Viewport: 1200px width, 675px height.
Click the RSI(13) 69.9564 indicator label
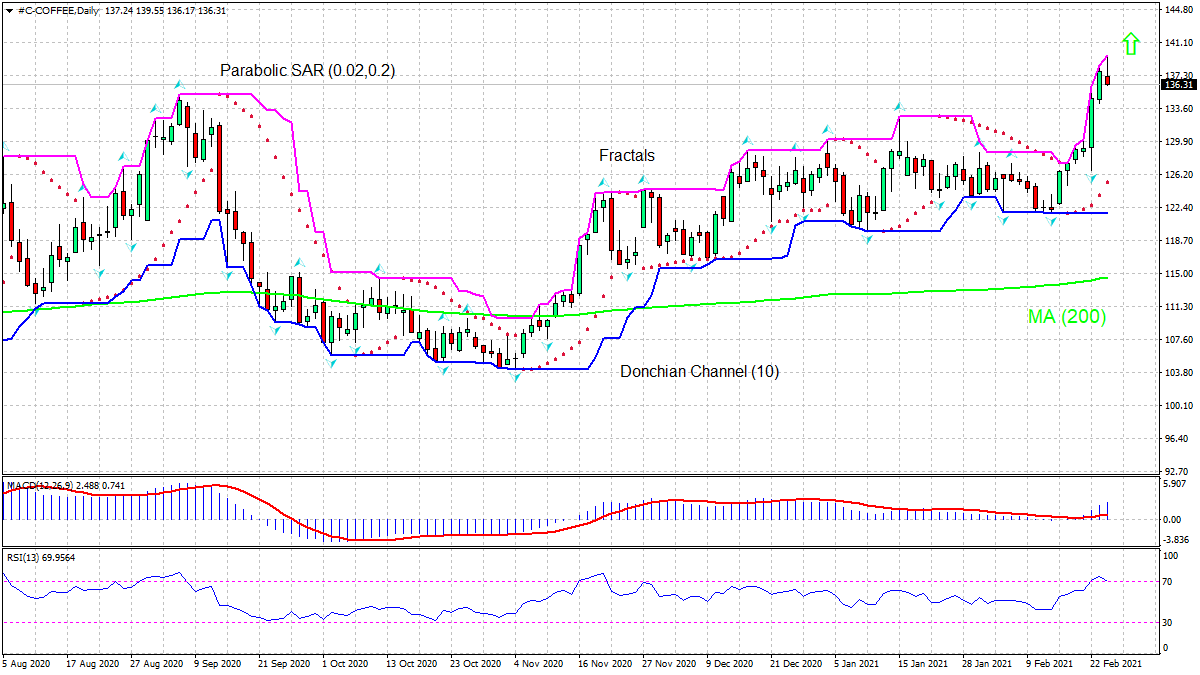(x=40, y=560)
